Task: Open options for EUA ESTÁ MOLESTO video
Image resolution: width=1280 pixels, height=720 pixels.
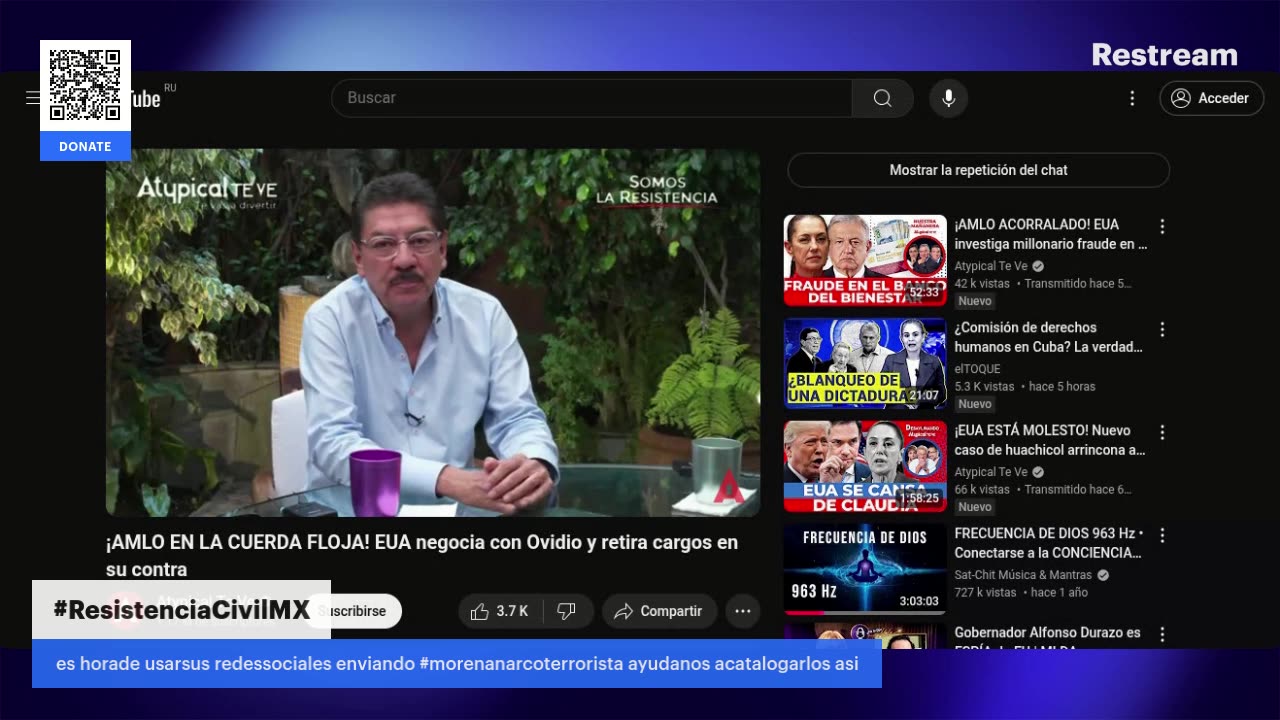Action: pos(1161,433)
